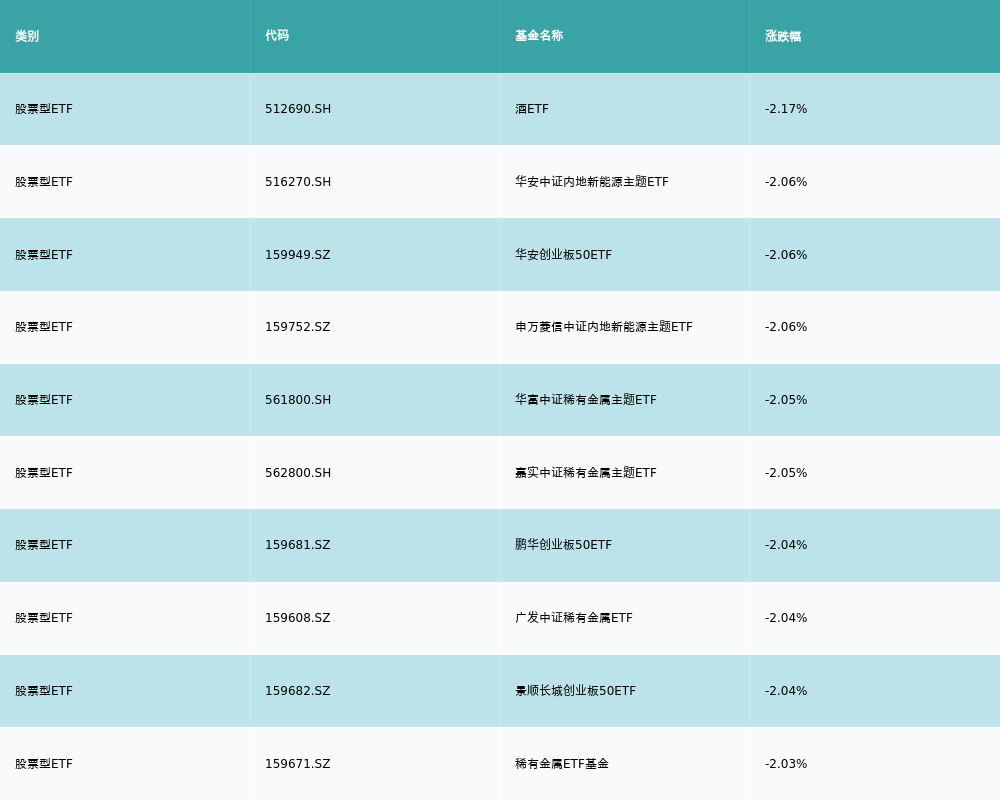
Task: Click 华安创业板50ETF fund name
Action: click(x=563, y=255)
